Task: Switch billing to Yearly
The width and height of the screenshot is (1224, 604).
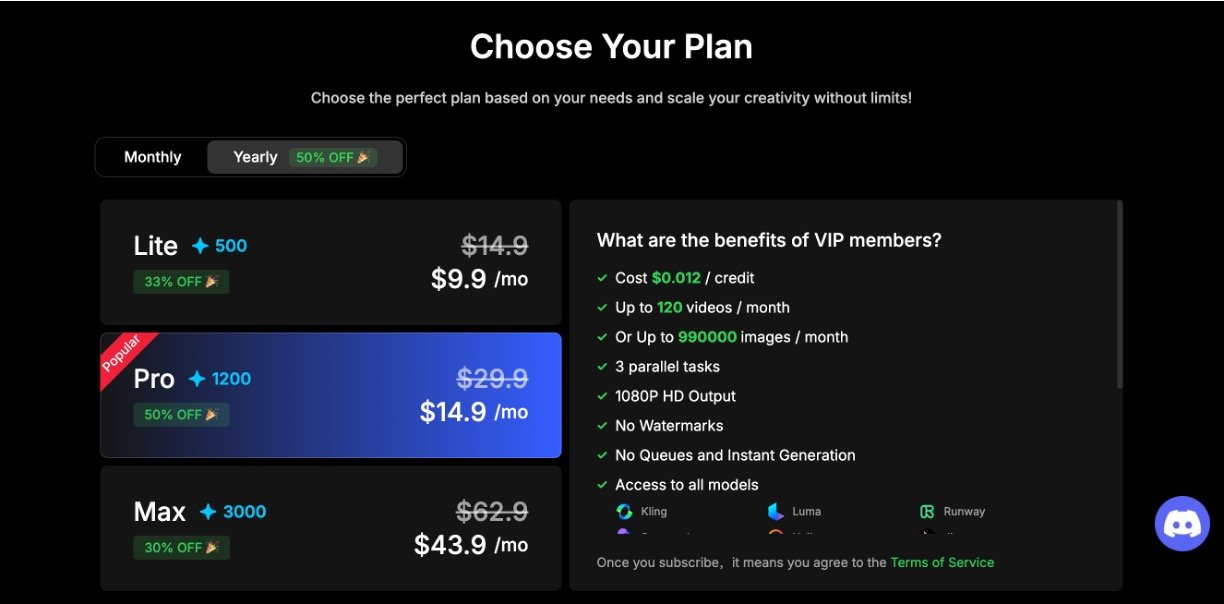Action: click(255, 157)
